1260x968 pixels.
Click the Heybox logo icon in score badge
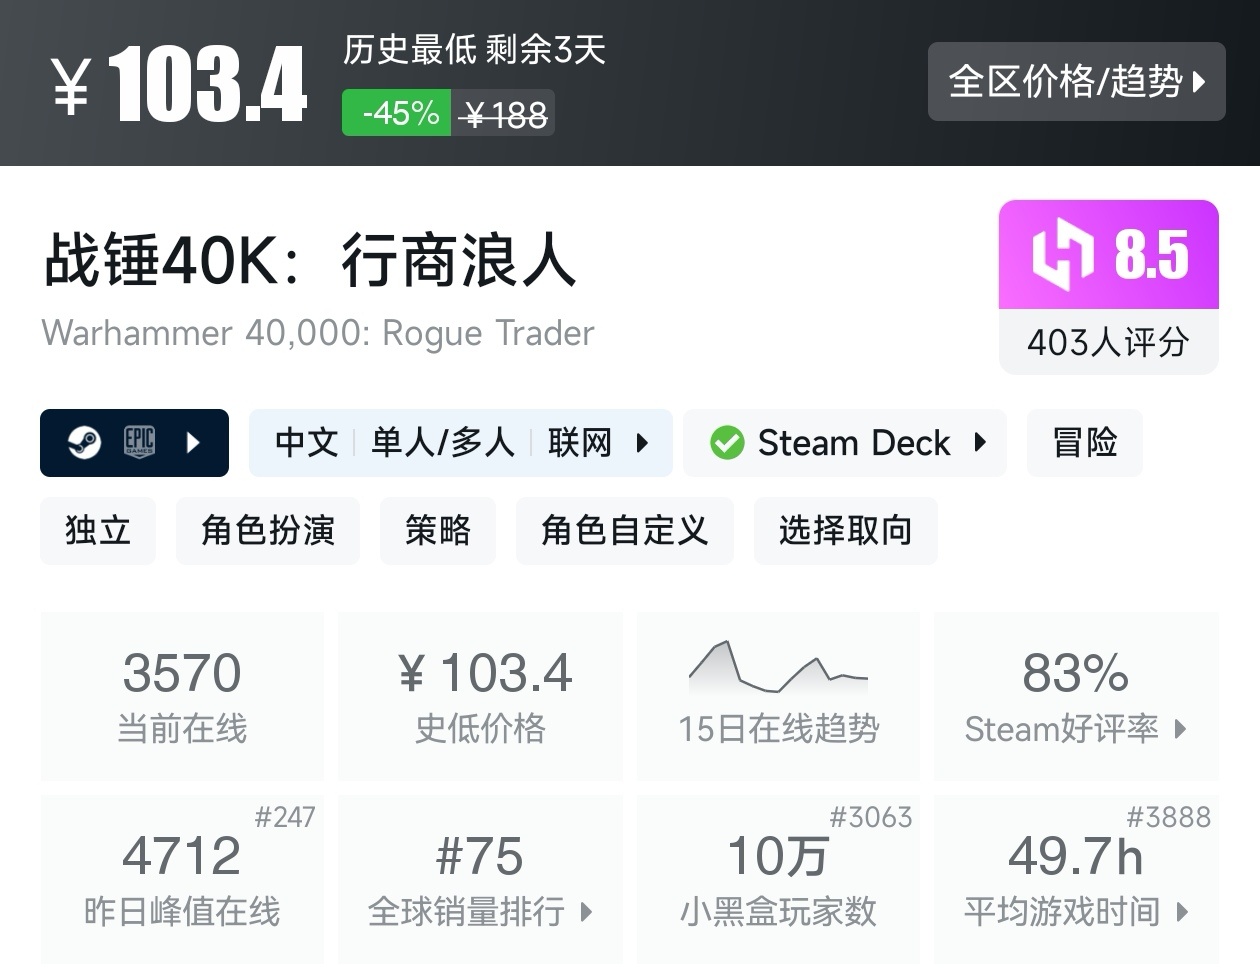tap(1063, 255)
